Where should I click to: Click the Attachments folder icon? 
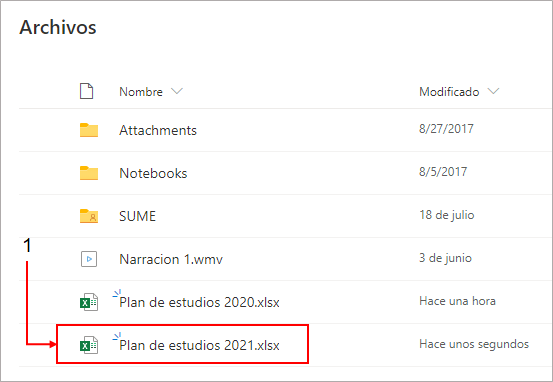89,130
